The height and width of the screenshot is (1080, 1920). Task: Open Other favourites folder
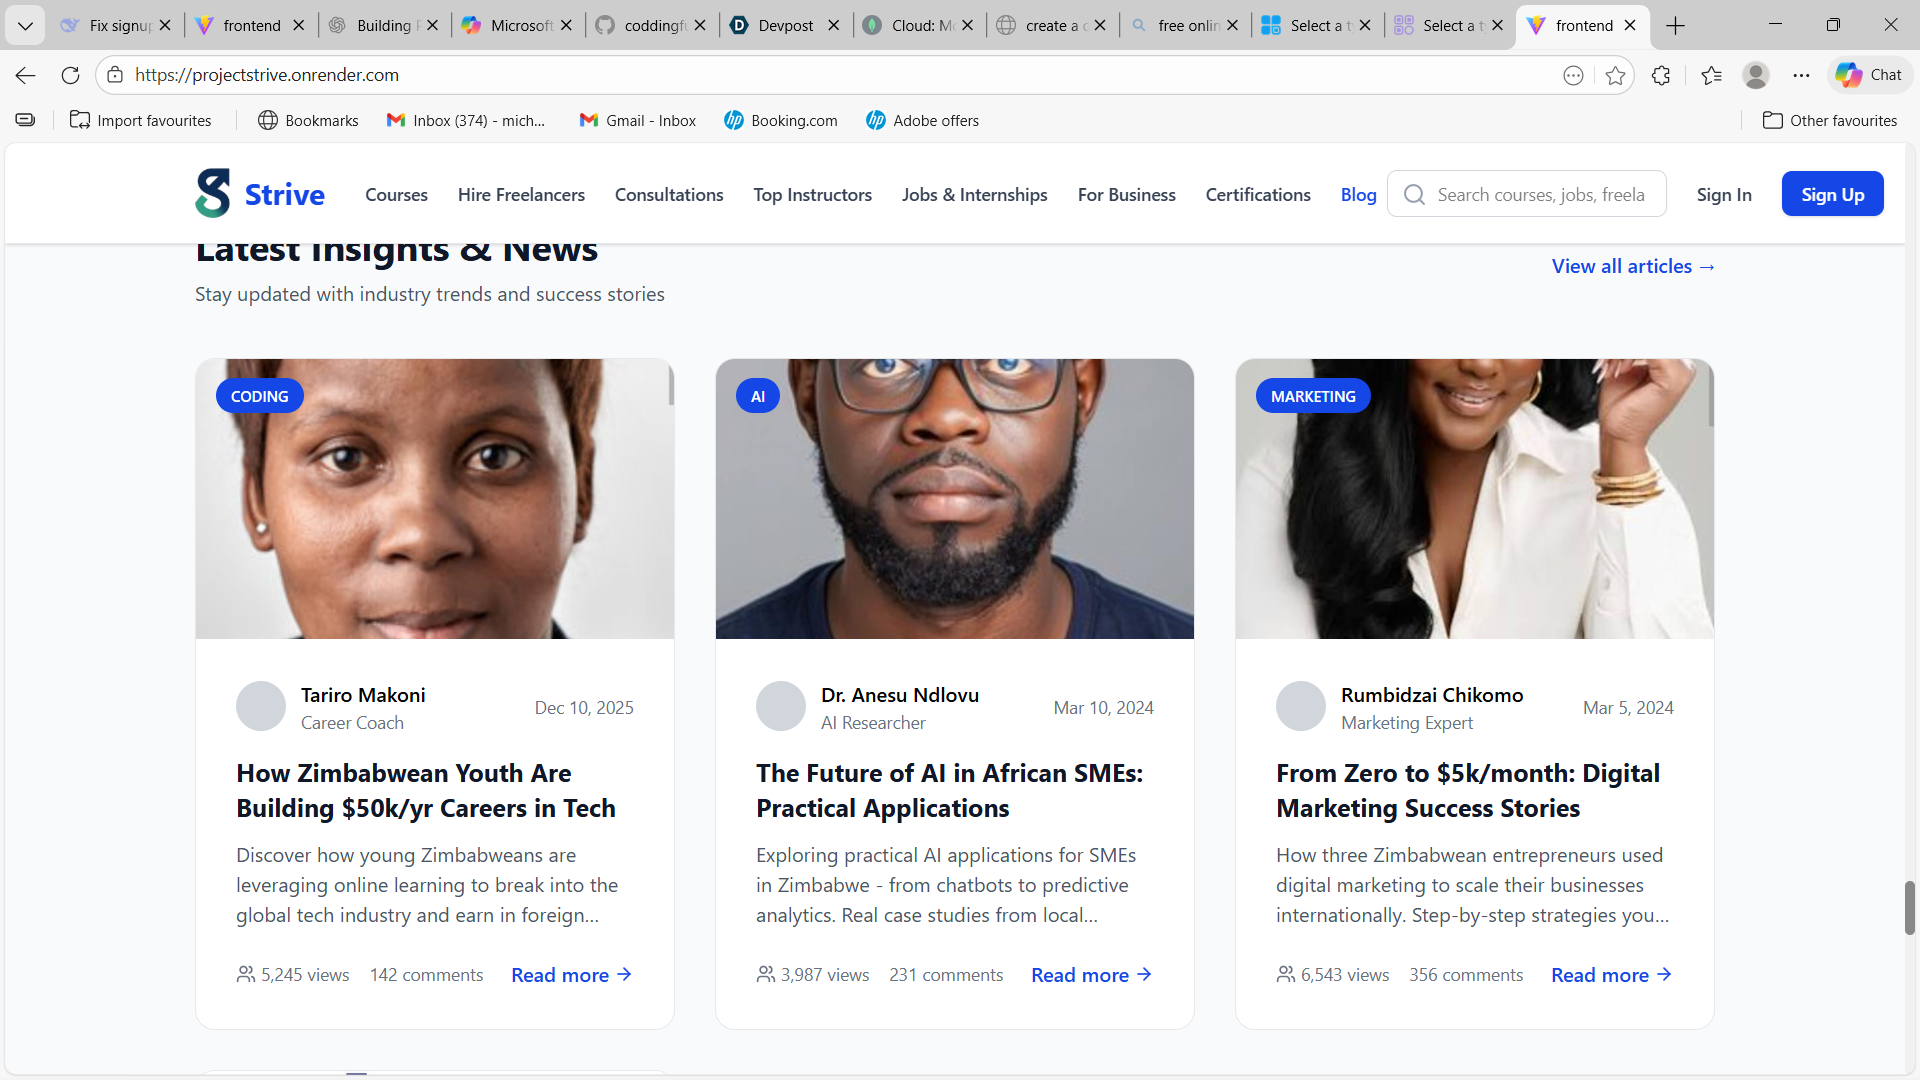(x=1829, y=120)
